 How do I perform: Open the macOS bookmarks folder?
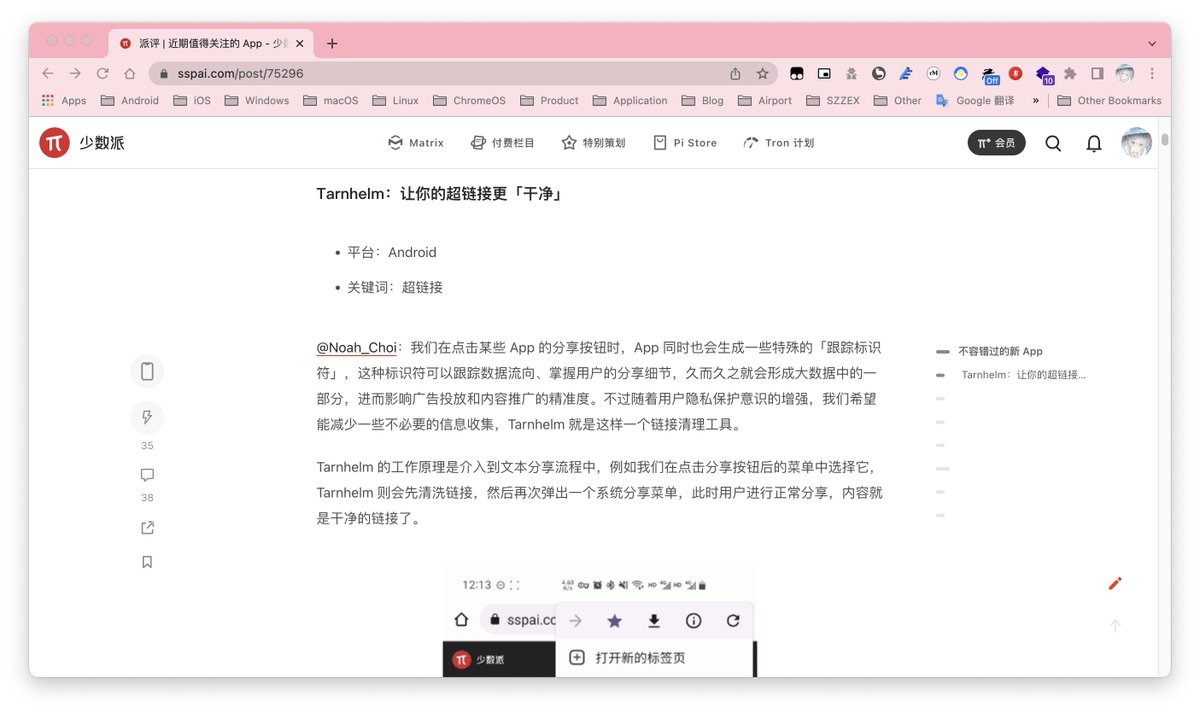pos(330,100)
